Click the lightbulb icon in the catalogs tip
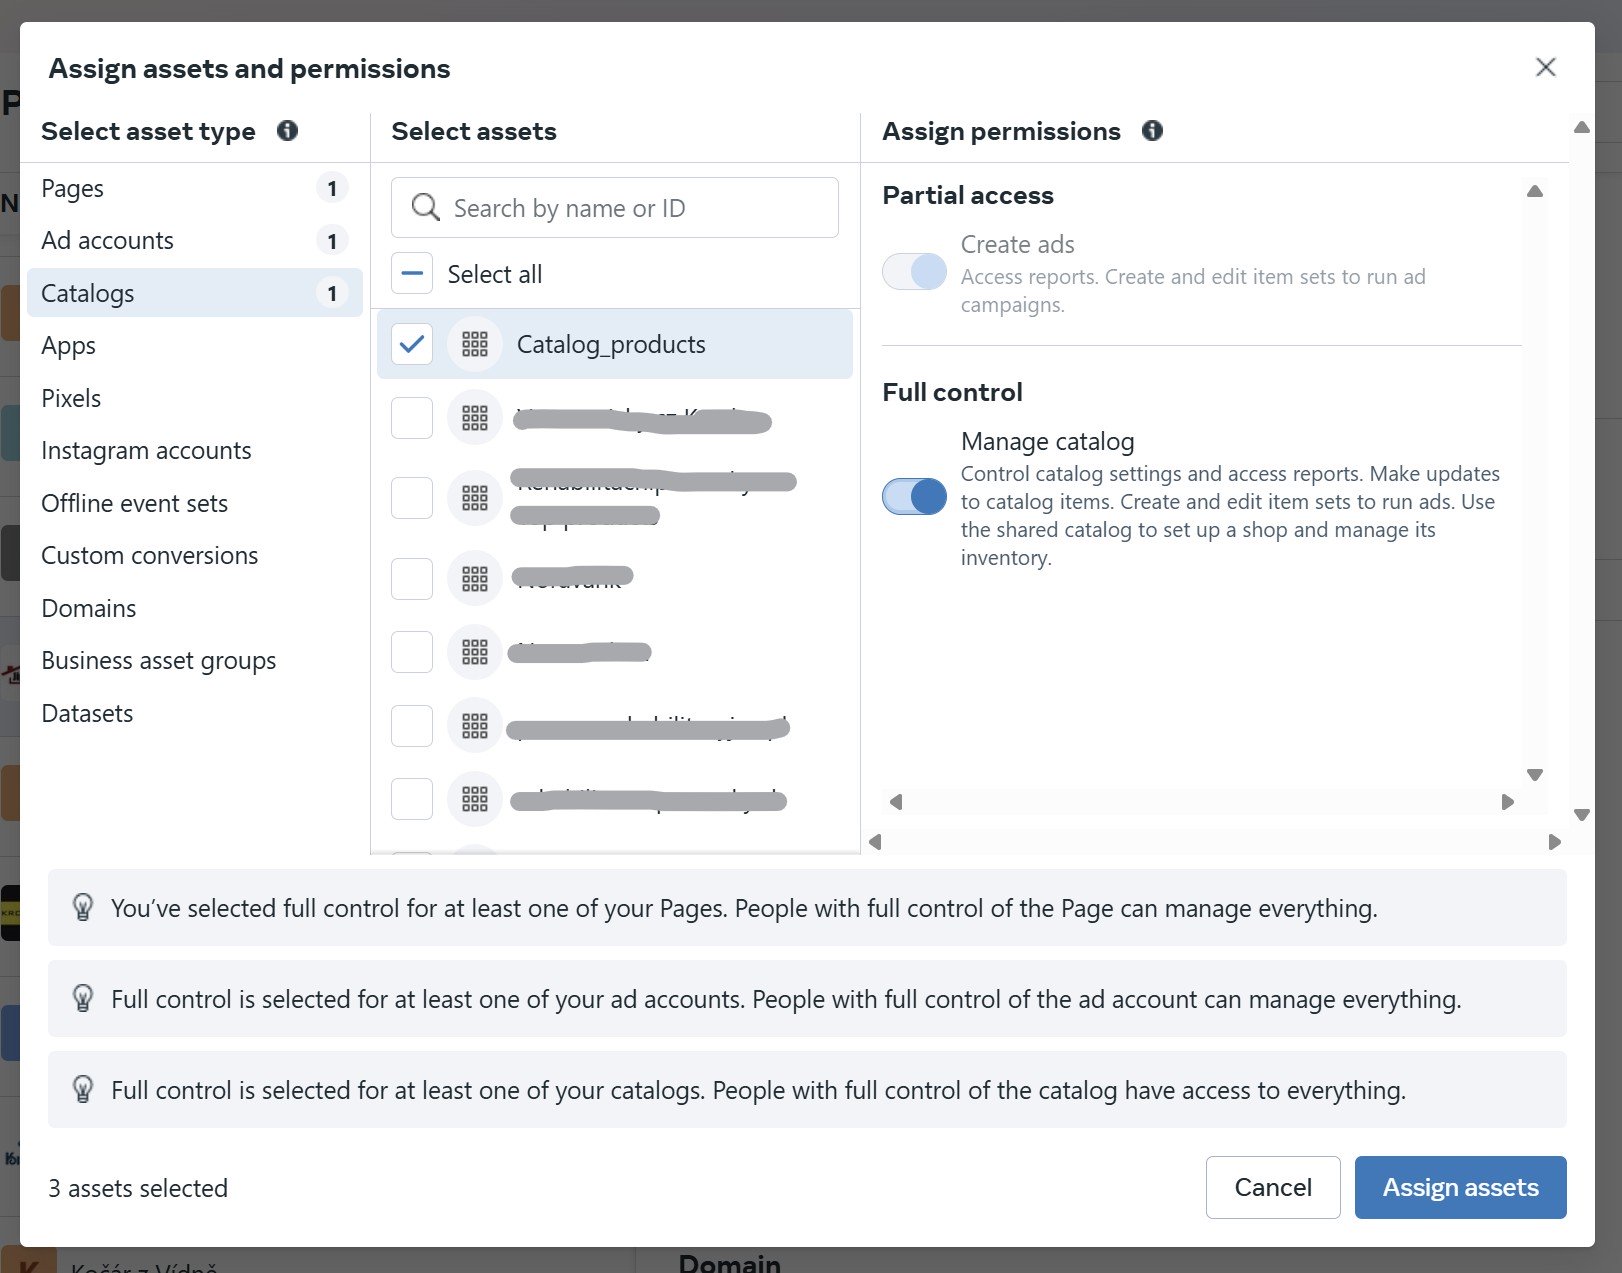 (83, 1089)
